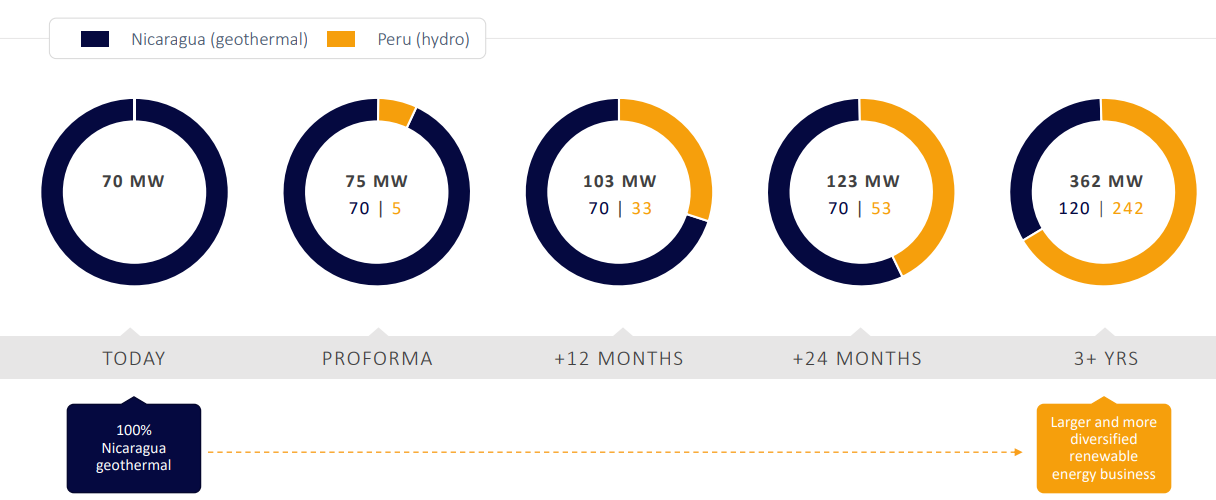The width and height of the screenshot is (1216, 500).
Task: Click the navy Nicaragua legend color swatch
Action: coord(95,39)
